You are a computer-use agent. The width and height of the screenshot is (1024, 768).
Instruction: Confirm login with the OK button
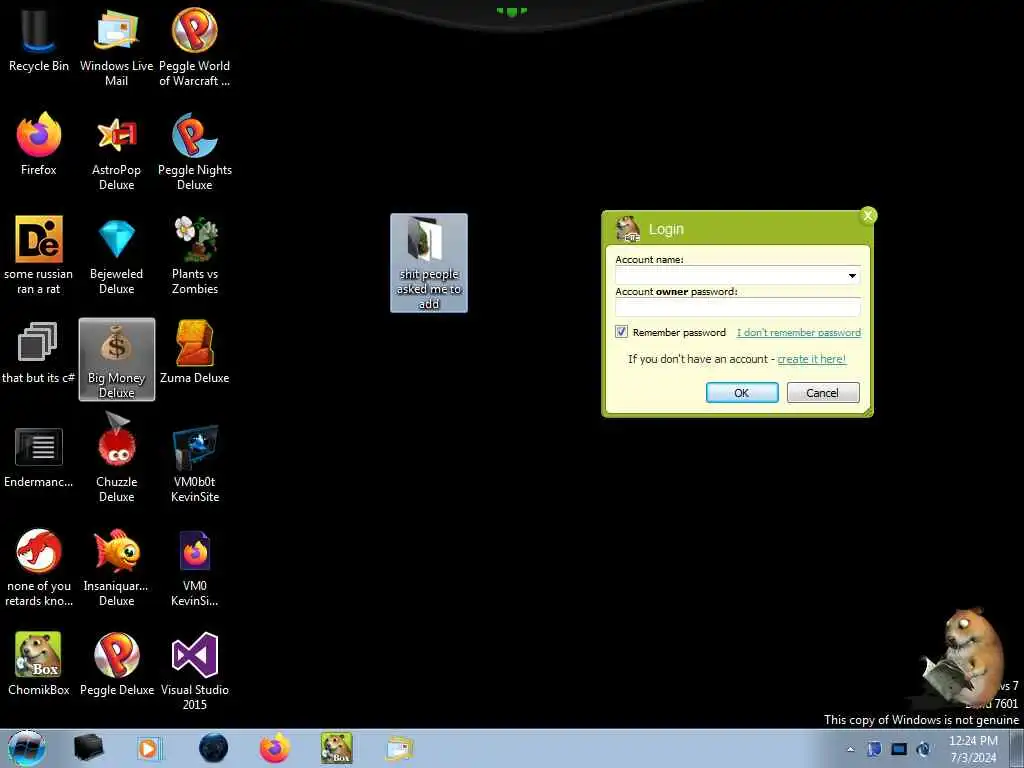coord(742,392)
